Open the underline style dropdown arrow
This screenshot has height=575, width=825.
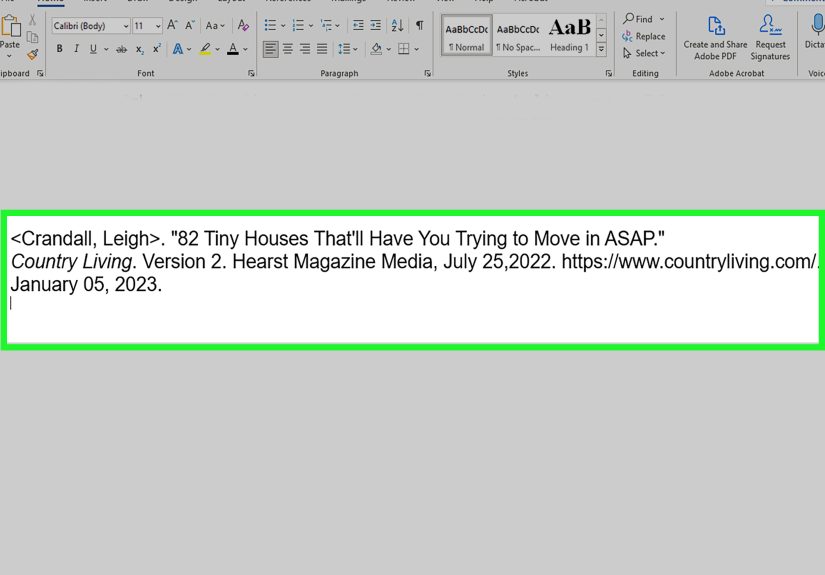point(106,49)
